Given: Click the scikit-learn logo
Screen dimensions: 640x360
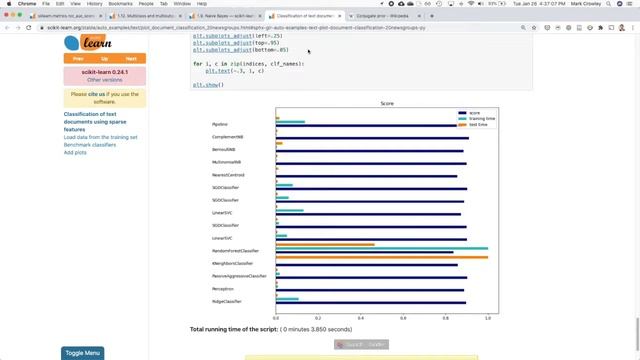Looking at the screenshot, I should pyautogui.click(x=88, y=42).
